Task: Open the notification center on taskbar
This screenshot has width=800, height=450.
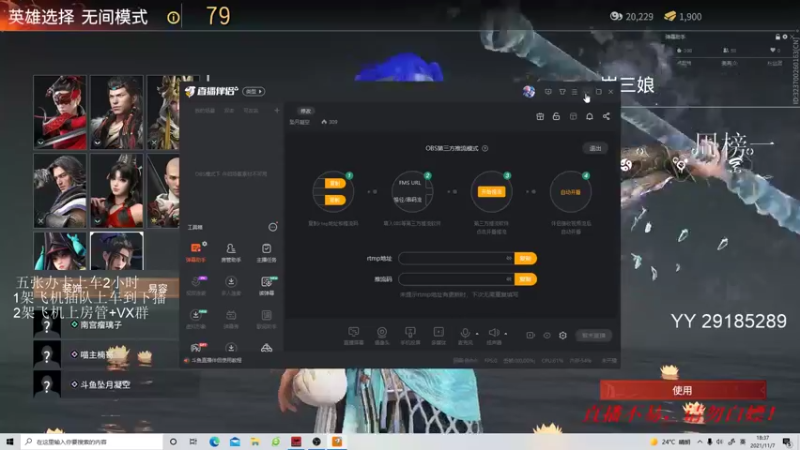Action: coord(788,442)
